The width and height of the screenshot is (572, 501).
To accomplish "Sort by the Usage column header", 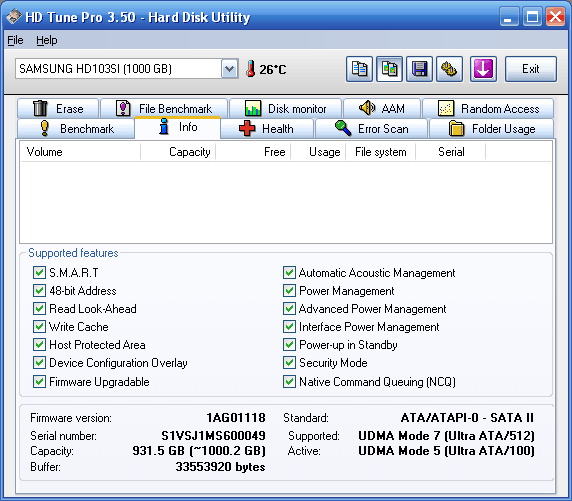I will click(x=318, y=152).
